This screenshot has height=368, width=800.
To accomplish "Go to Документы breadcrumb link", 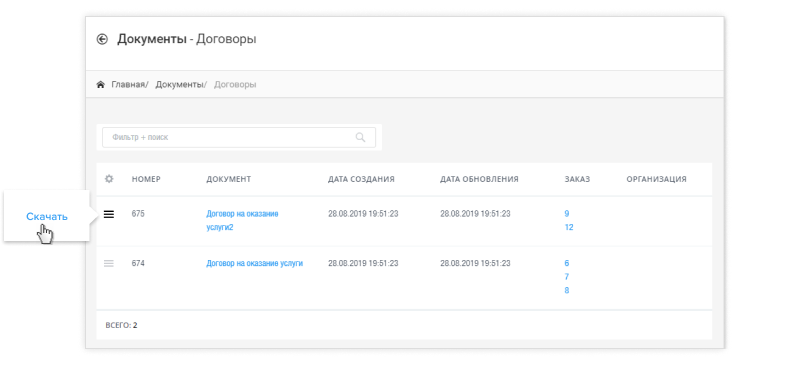I will 179,85.
